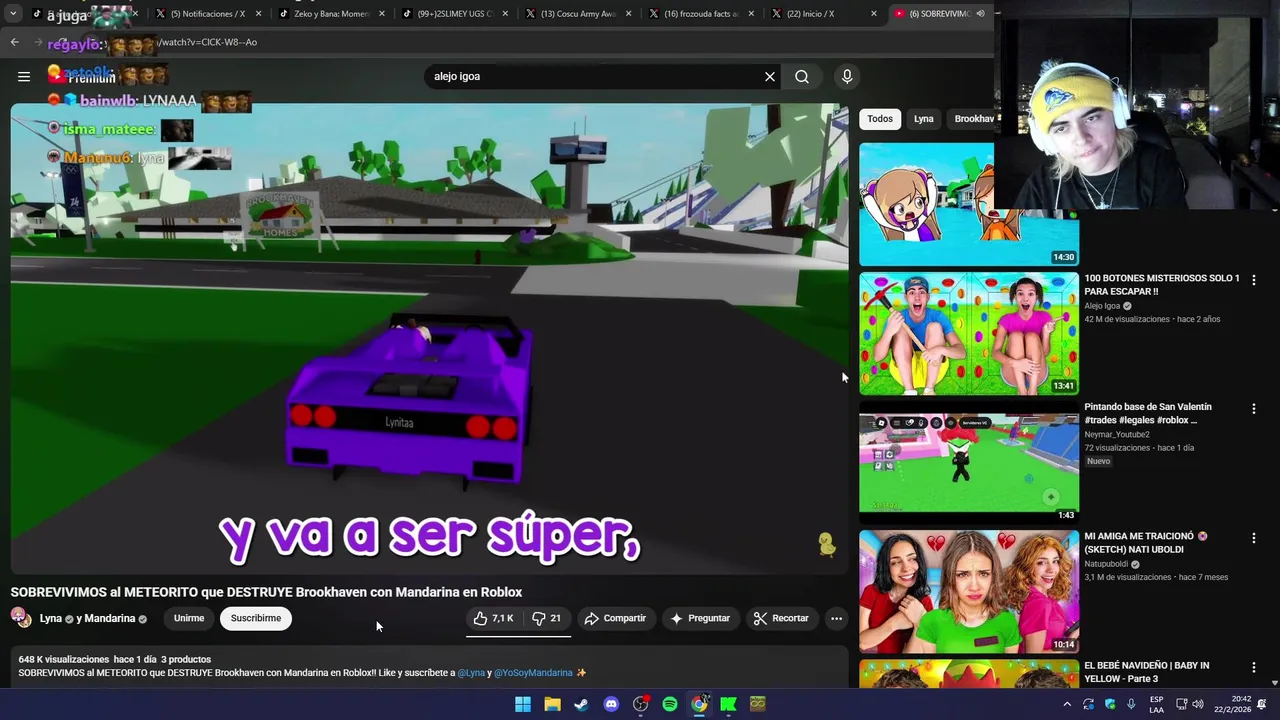The height and width of the screenshot is (720, 1280).
Task: Select the Todos filter chip
Action: (x=880, y=119)
